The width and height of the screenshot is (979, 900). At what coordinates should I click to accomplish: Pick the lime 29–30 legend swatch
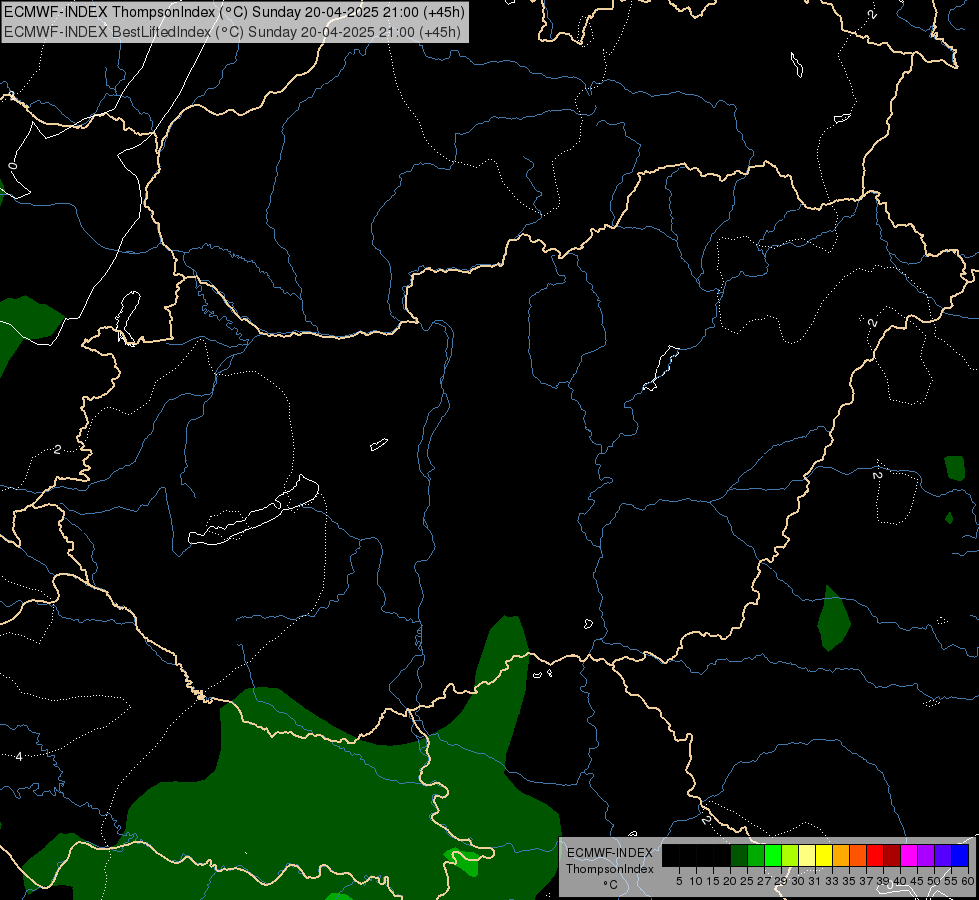tap(790, 855)
